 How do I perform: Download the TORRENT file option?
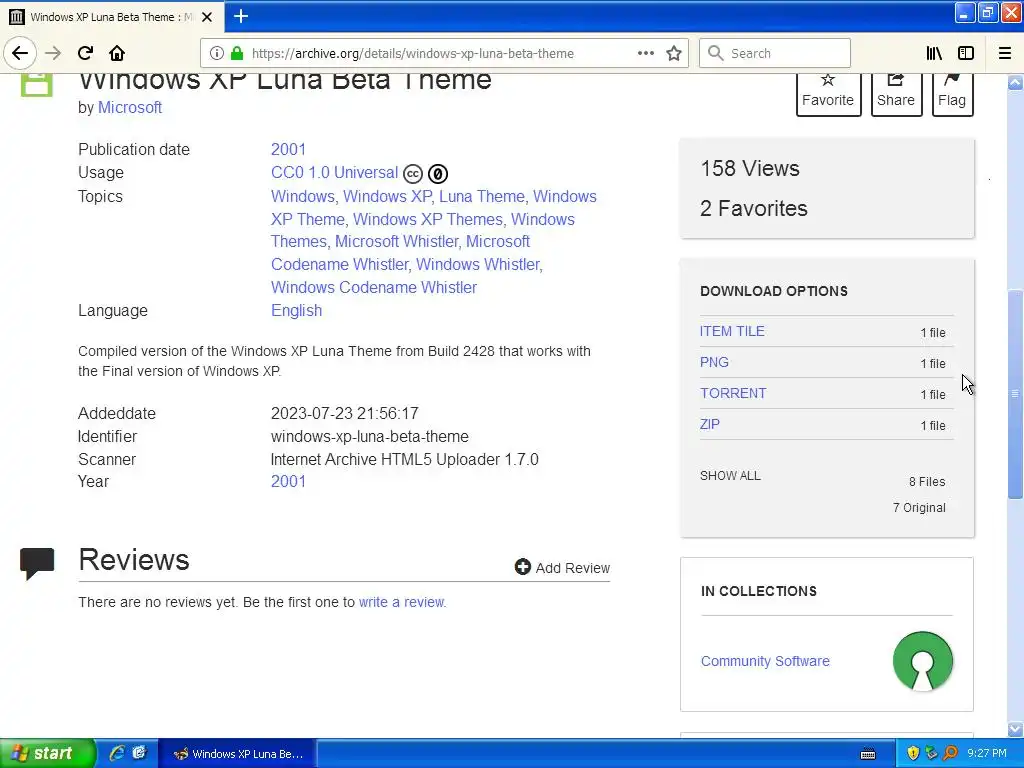coord(733,393)
